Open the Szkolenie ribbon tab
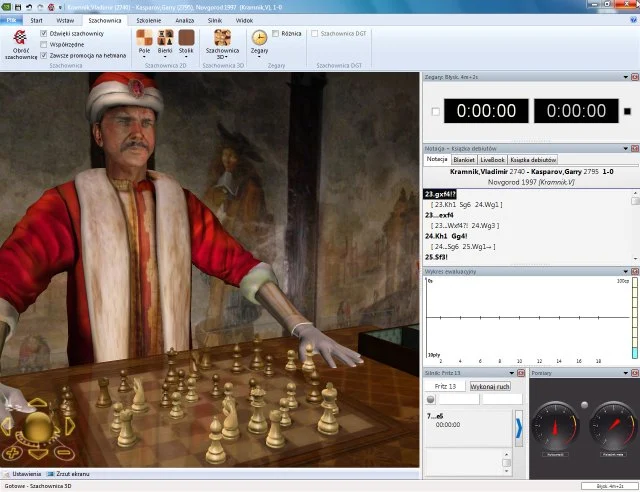The width and height of the screenshot is (640, 492). pyautogui.click(x=149, y=19)
